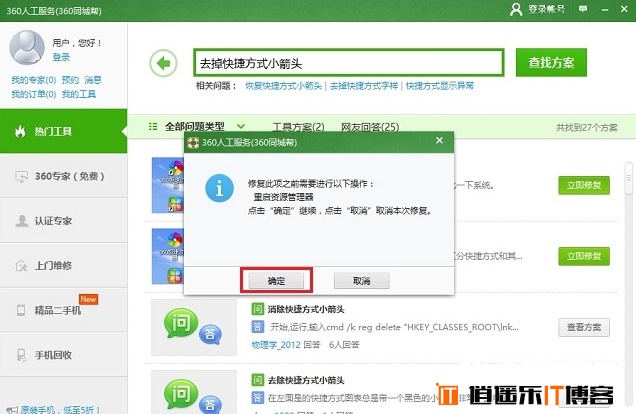
Task: Open 我的订单(0) link
Action: tap(34, 94)
